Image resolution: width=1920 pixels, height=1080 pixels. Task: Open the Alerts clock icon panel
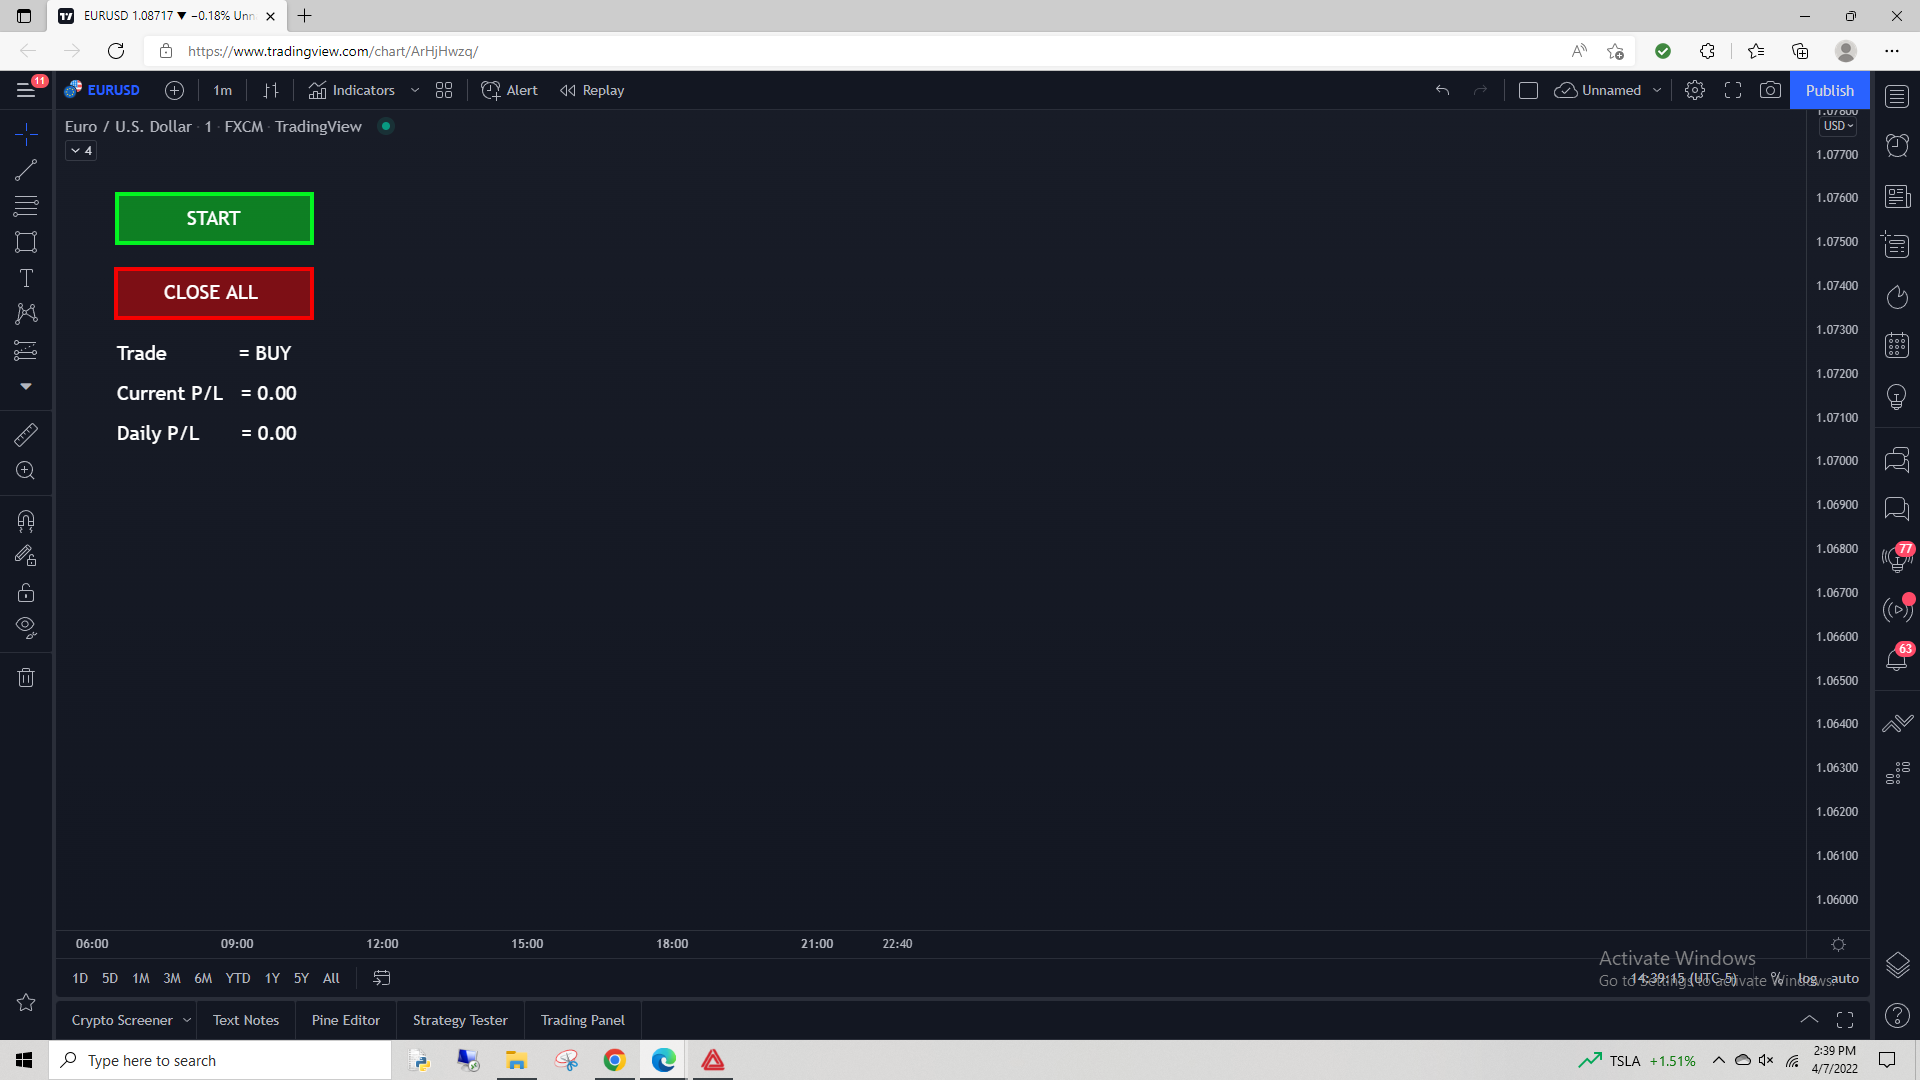tap(1897, 146)
